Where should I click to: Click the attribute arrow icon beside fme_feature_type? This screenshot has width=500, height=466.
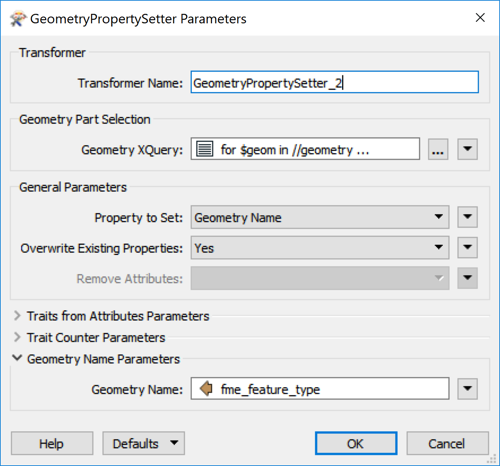(x=206, y=389)
